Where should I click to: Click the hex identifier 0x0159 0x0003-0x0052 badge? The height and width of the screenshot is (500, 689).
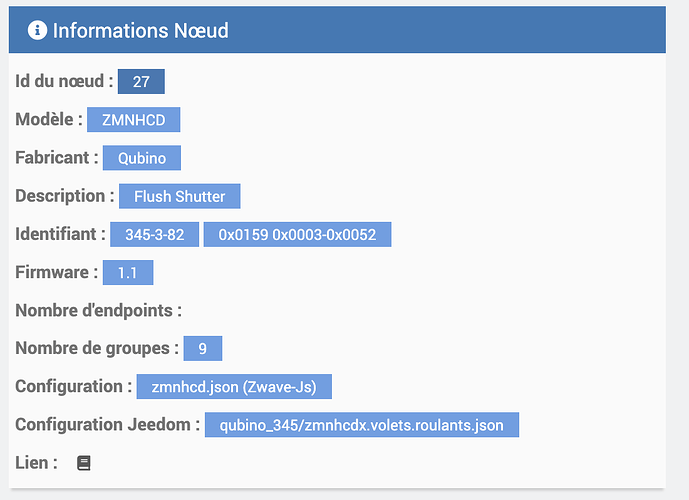click(297, 234)
